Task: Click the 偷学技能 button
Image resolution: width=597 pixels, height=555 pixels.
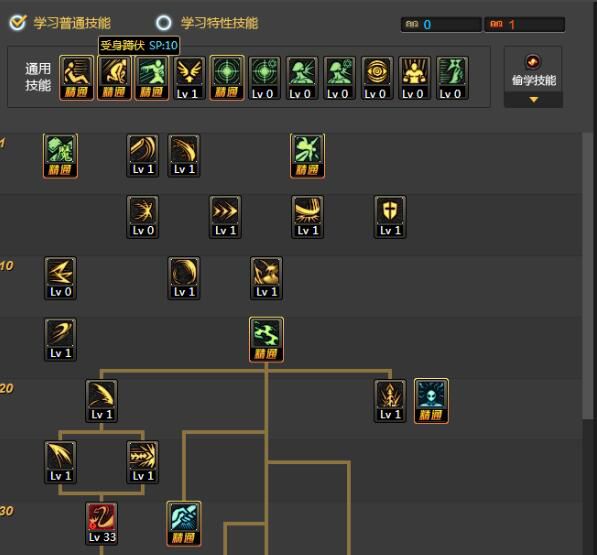Action: tap(533, 72)
